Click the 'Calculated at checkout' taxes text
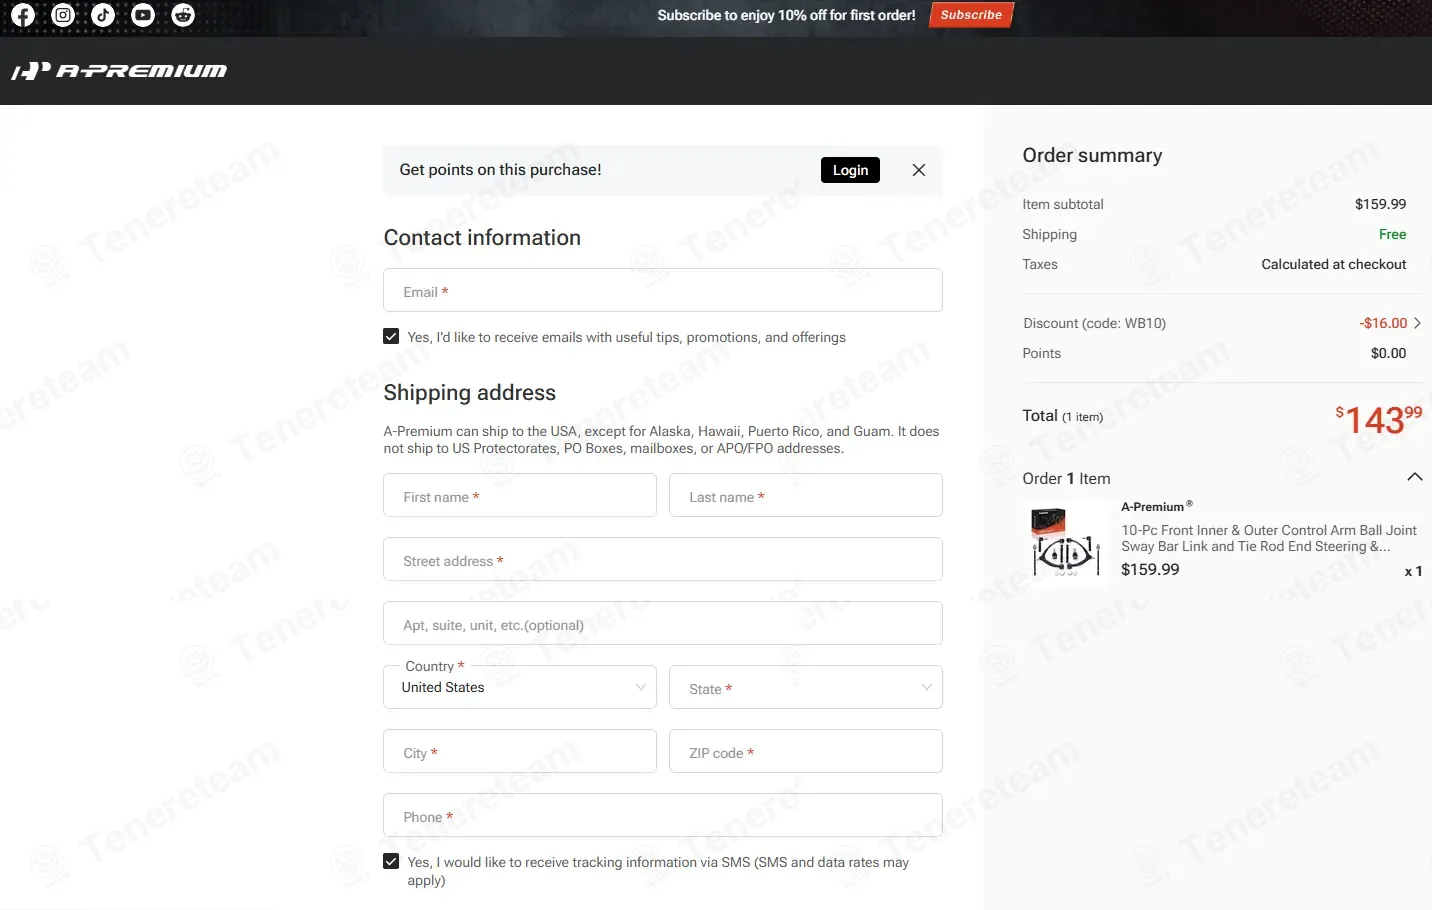1432x910 pixels. coord(1334,264)
